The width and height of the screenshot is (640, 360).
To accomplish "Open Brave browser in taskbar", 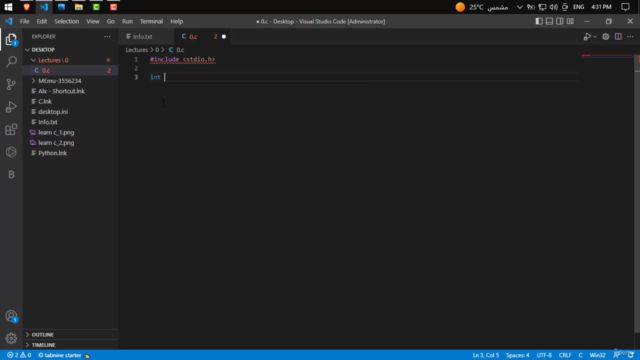I will pos(27,7).
